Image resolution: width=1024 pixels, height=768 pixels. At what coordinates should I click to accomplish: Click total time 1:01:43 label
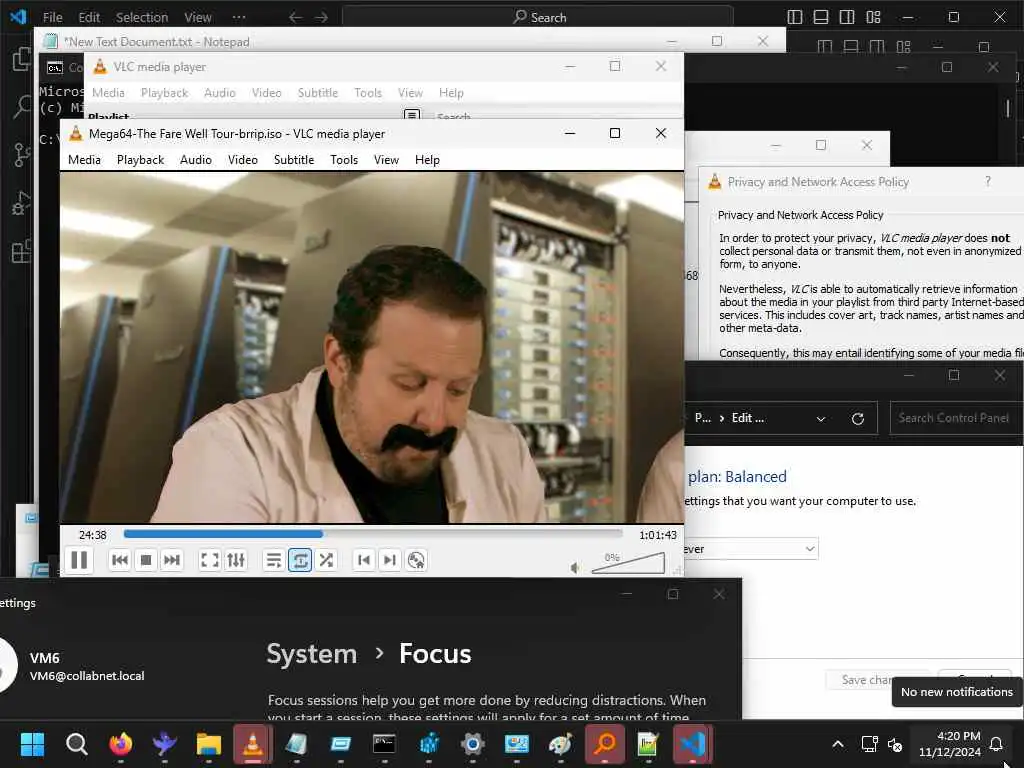658,535
